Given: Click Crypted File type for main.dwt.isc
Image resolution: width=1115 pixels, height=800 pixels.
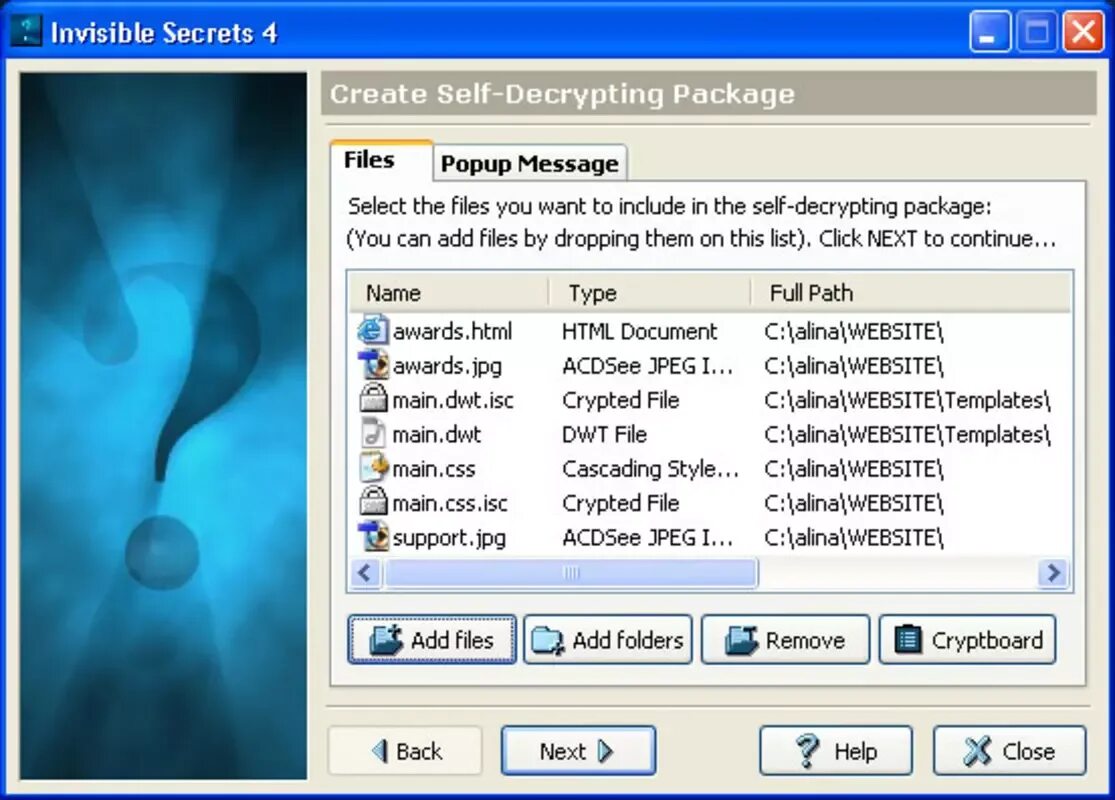Looking at the screenshot, I should click(x=621, y=400).
